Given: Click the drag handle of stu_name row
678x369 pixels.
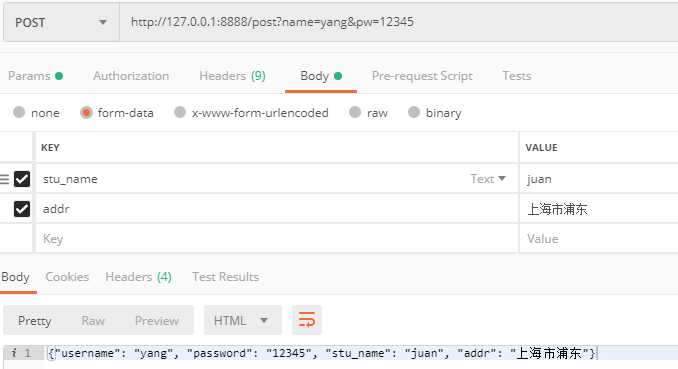Looking at the screenshot, I should [x=4, y=179].
